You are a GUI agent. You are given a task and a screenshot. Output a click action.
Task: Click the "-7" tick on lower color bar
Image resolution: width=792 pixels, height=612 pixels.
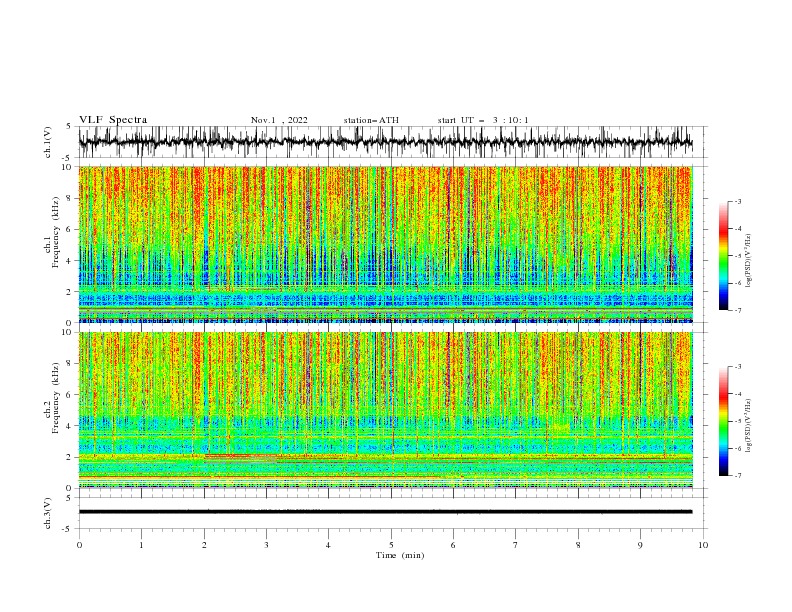[x=737, y=476]
